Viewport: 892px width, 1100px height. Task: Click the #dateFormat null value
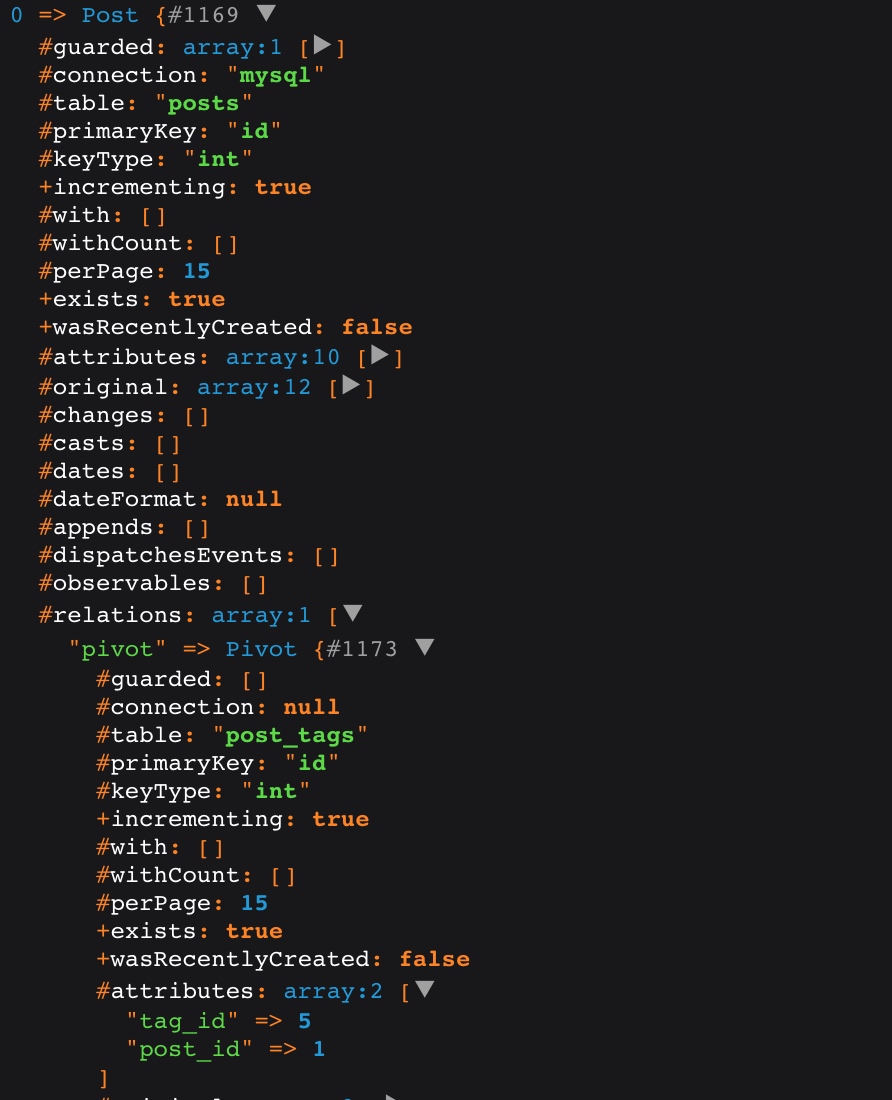coord(253,499)
